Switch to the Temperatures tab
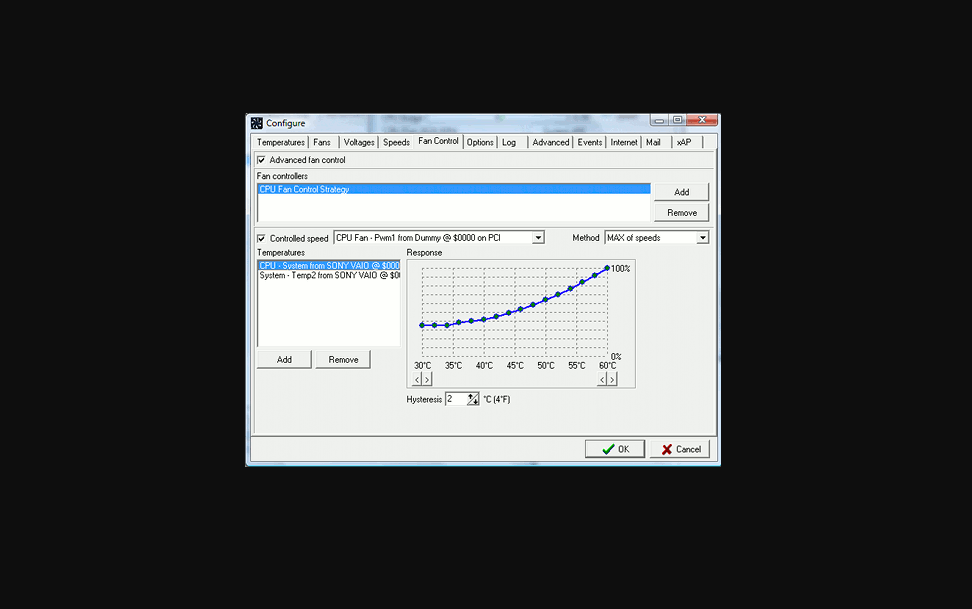The image size is (972, 609). [279, 142]
